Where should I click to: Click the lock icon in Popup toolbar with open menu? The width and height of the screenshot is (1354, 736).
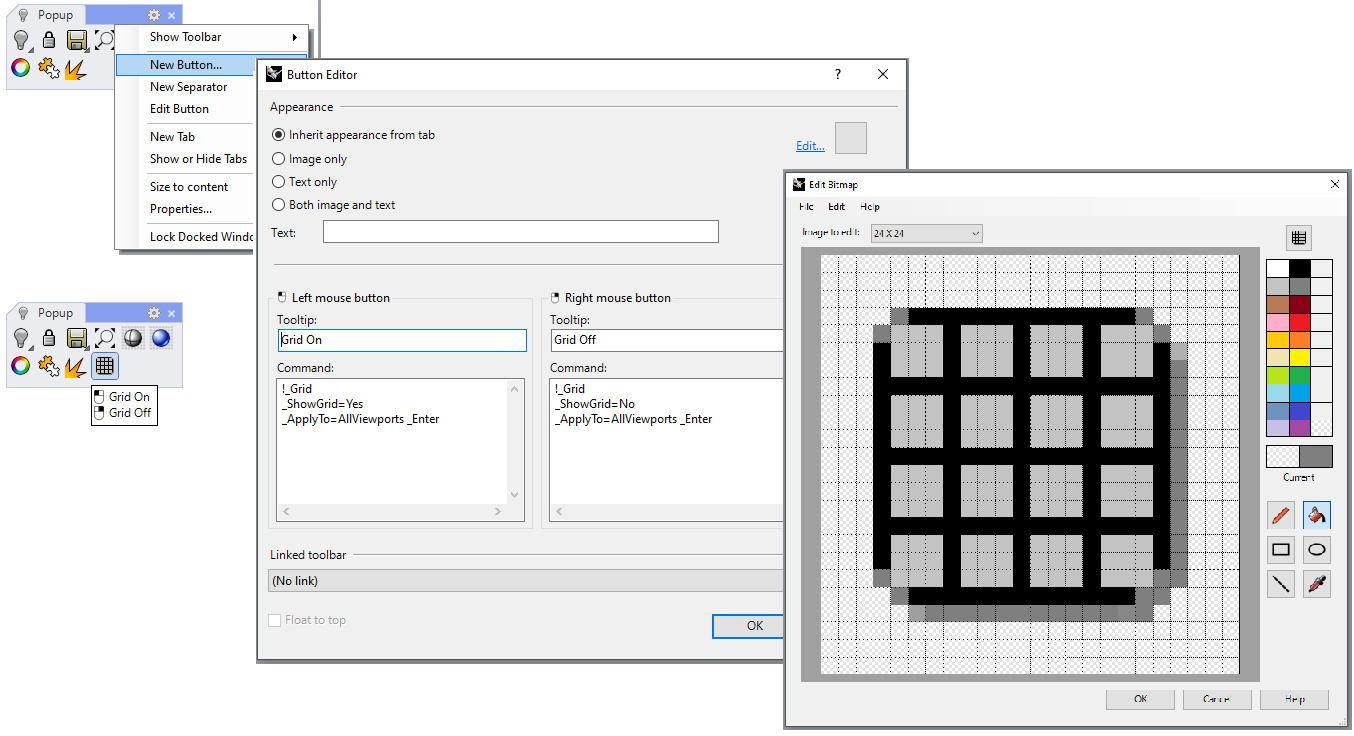49,41
